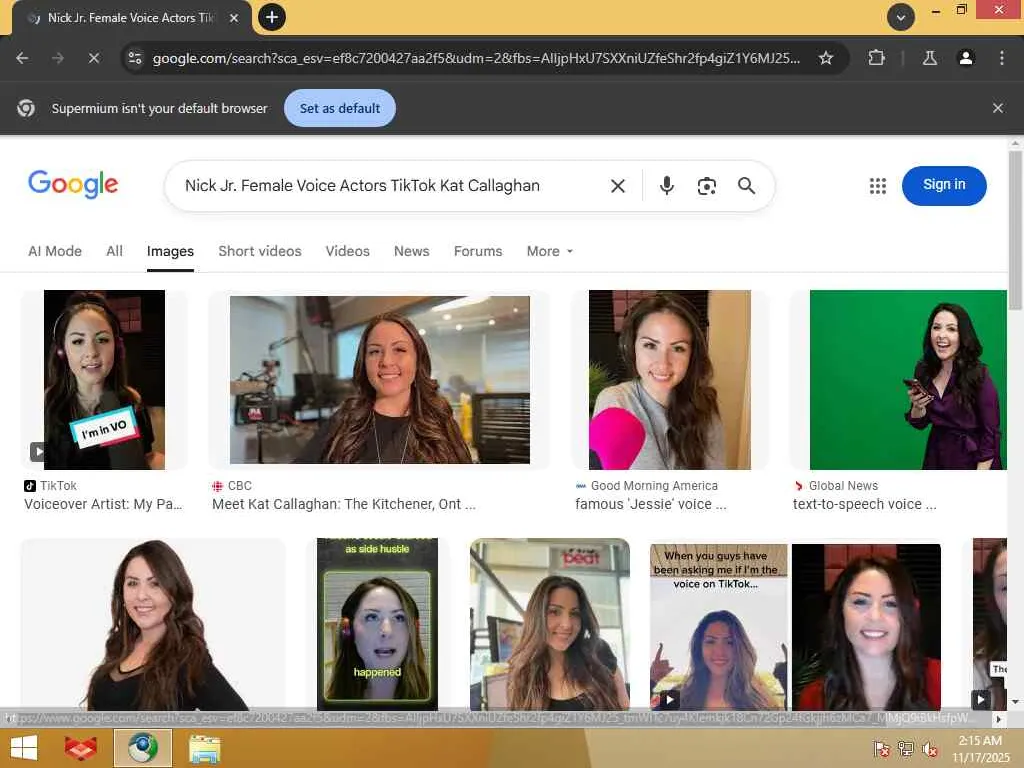This screenshot has height=768, width=1024.
Task: Go forward to the next page
Action: [x=58, y=58]
